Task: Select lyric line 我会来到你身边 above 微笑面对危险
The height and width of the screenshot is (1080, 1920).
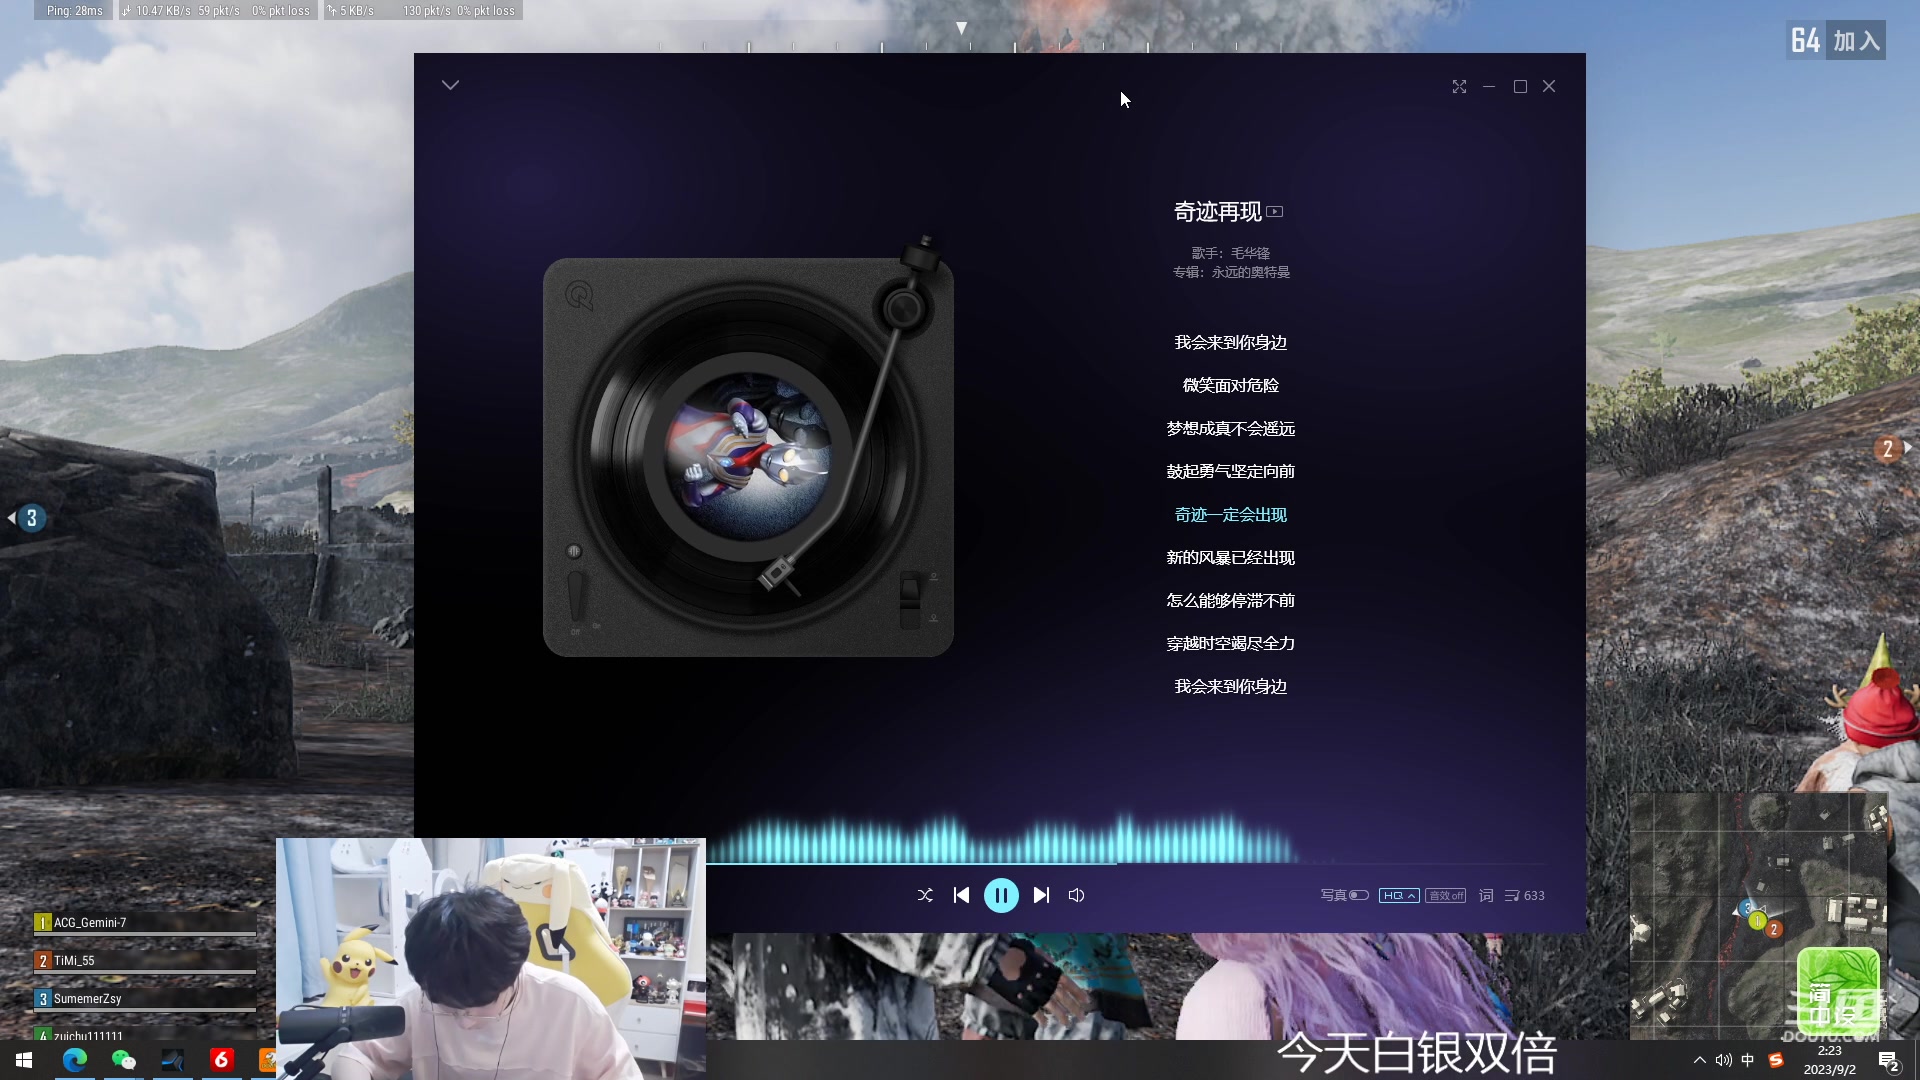Action: click(x=1230, y=342)
